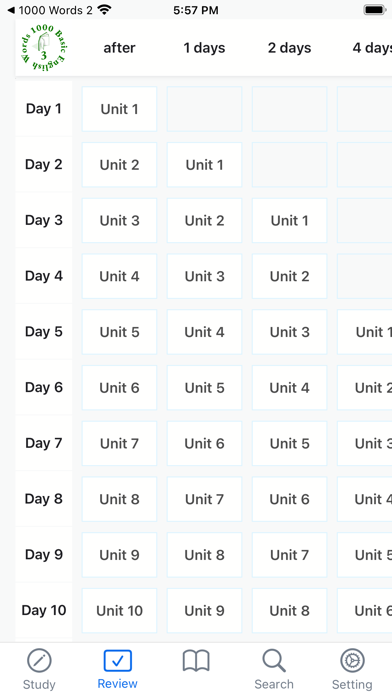Viewport: 392px width, 696px height.
Task: Tap the empty 1 days cell for Day 1
Action: [204, 109]
